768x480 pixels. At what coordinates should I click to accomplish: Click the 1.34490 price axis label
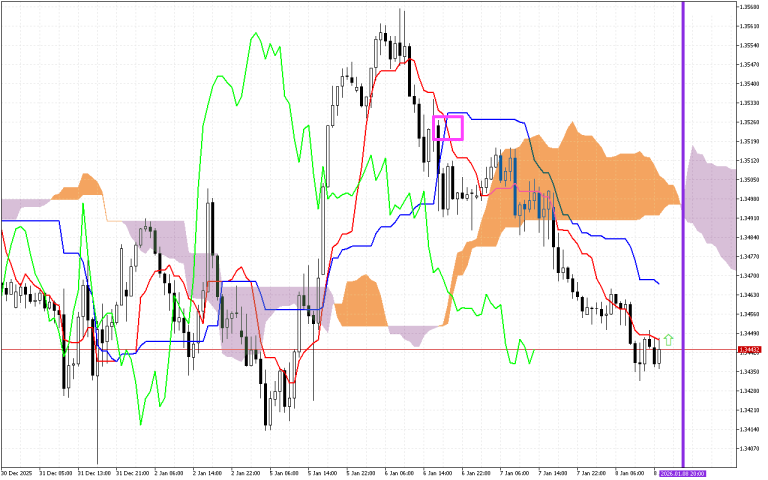point(749,333)
